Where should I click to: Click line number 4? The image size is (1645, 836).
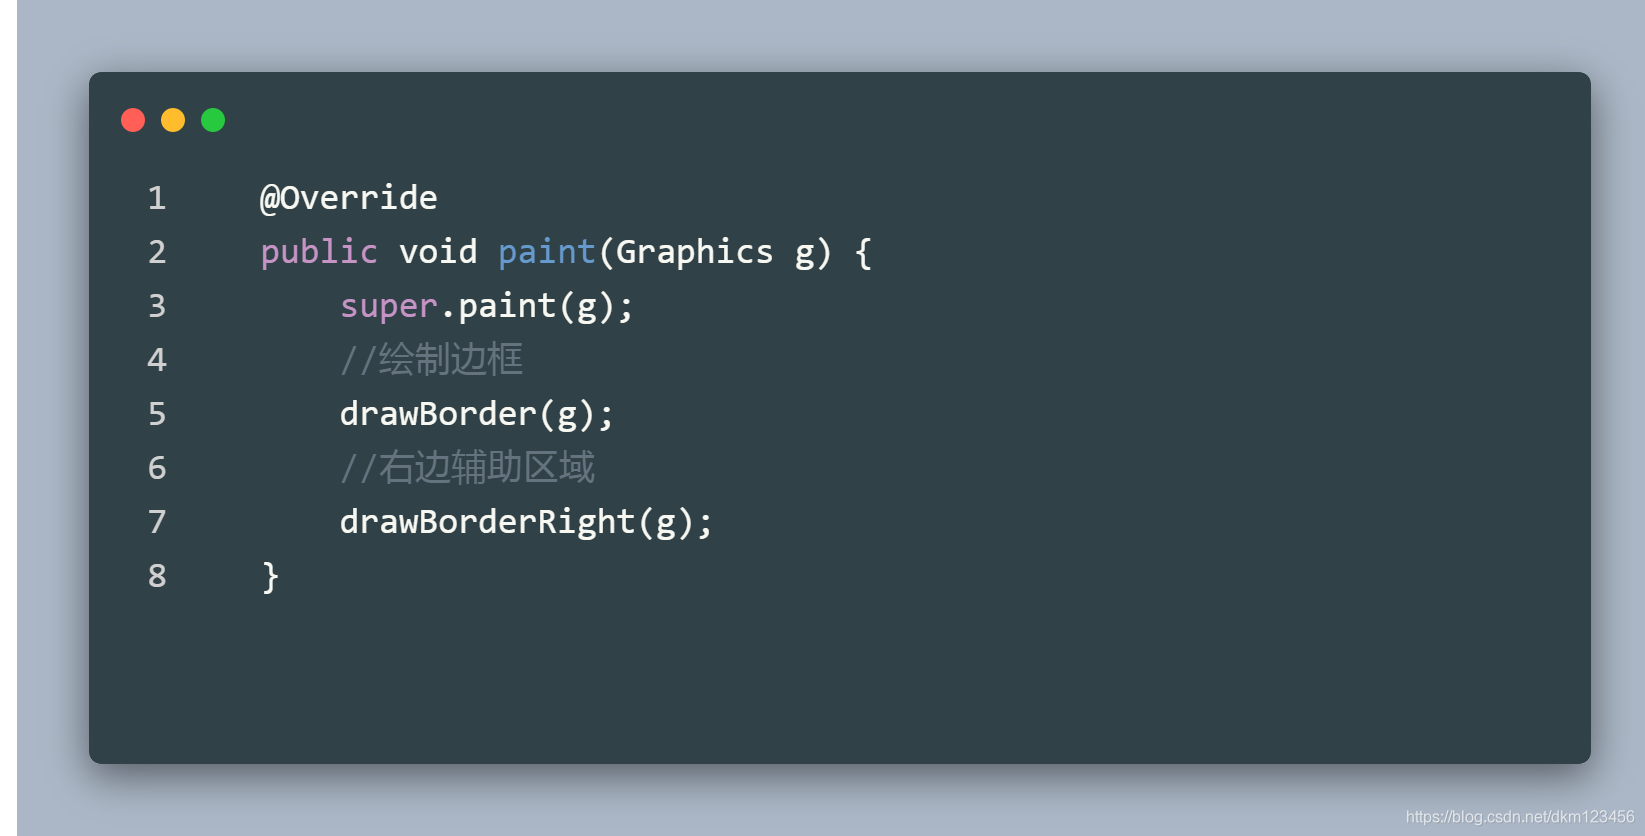click(157, 360)
